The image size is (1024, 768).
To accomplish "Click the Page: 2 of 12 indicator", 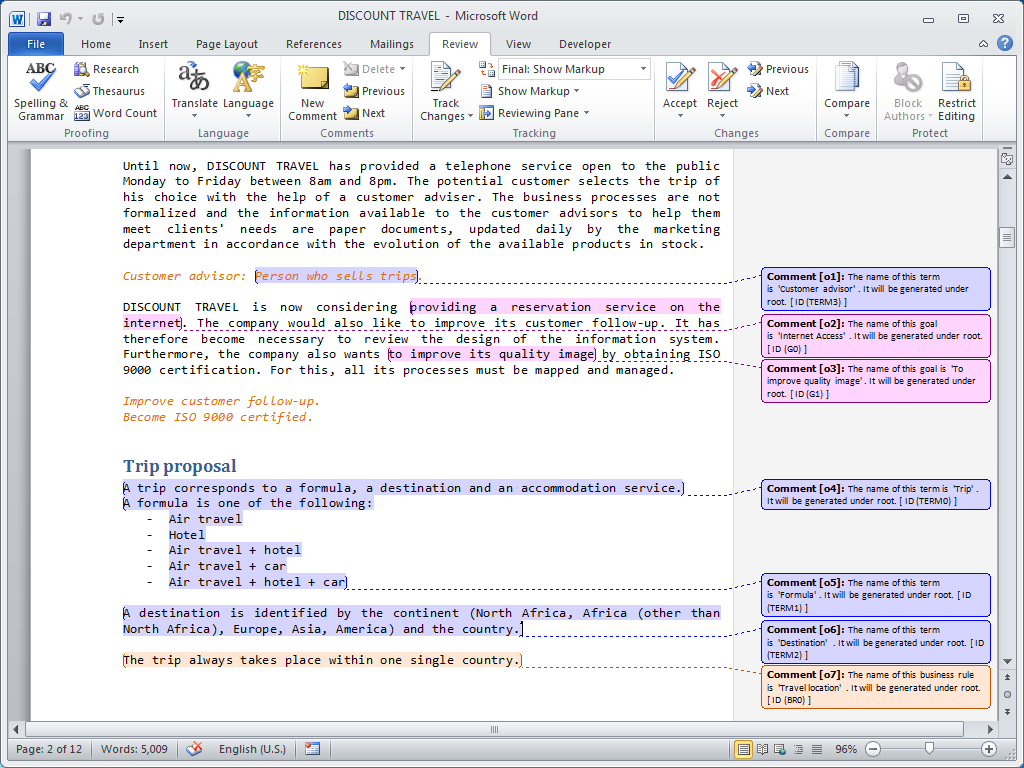I will (49, 749).
